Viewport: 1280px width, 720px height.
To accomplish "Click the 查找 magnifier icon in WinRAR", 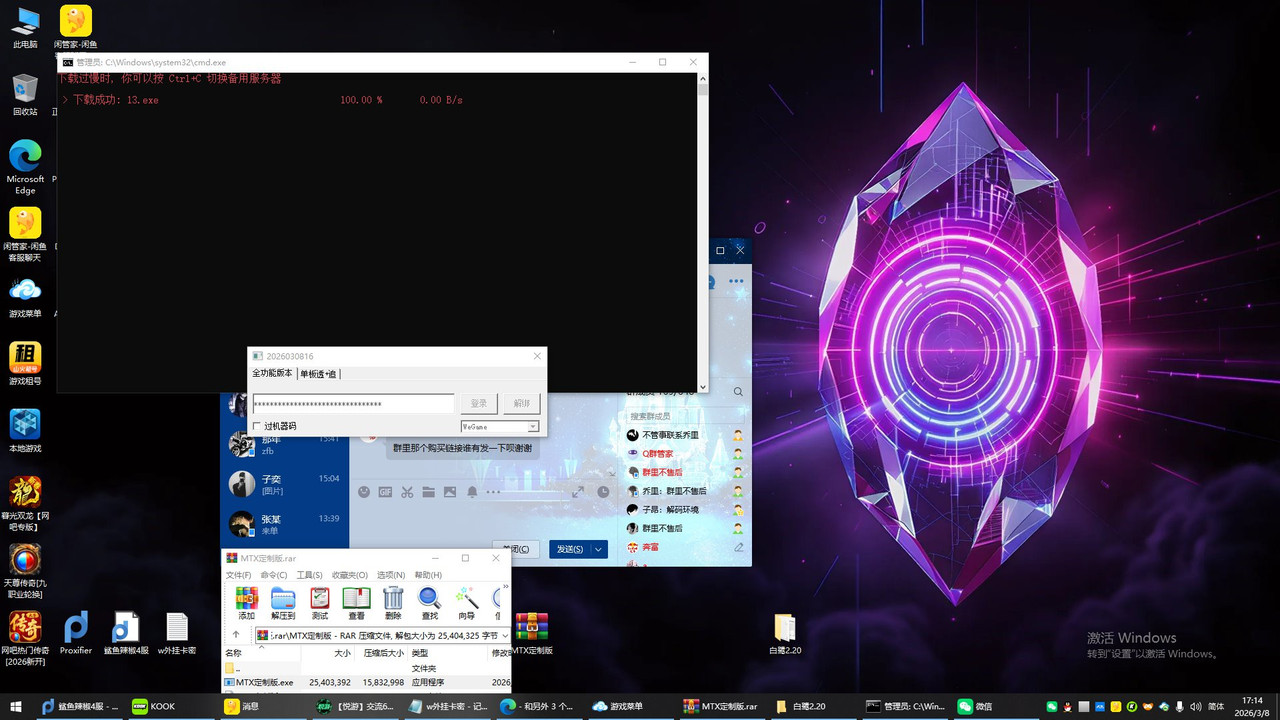I will 429,603.
